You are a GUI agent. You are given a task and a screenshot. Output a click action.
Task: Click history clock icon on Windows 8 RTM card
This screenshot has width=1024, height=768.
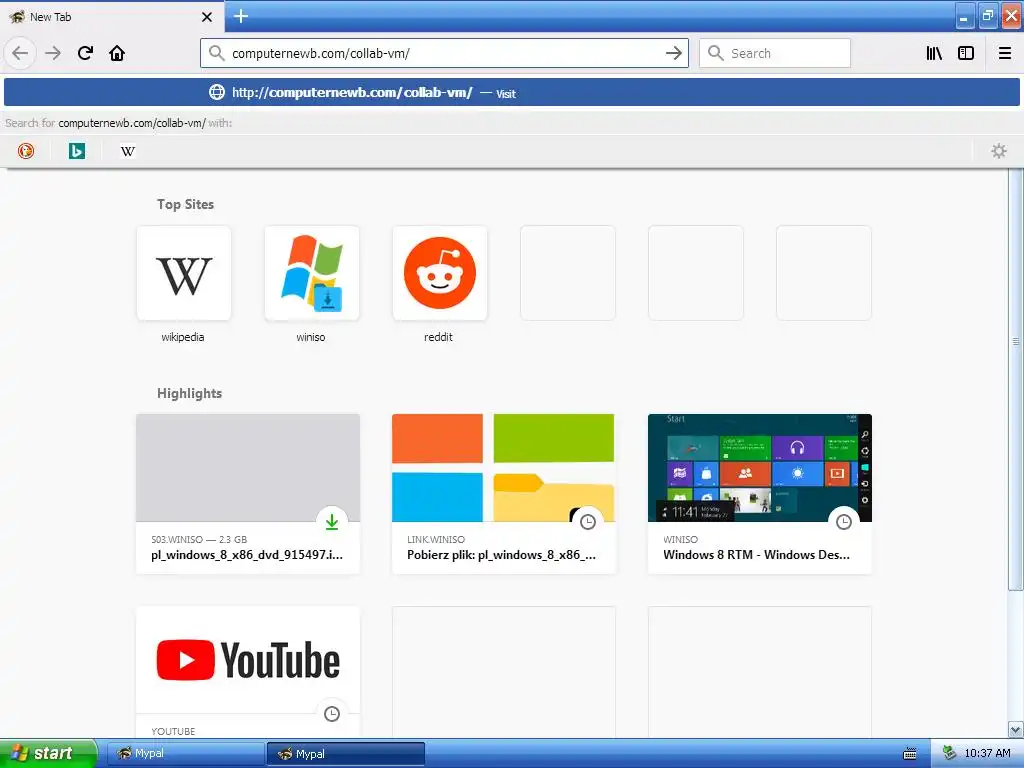844,522
